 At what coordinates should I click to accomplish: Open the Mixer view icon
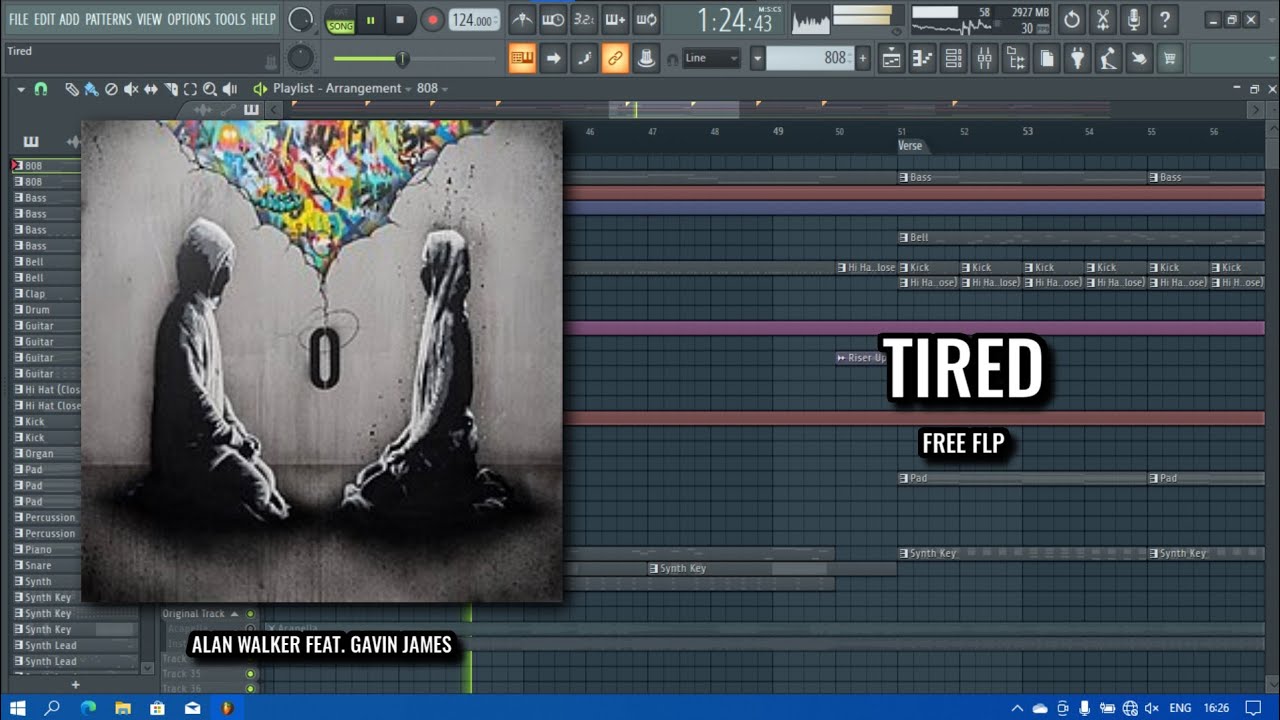click(984, 59)
